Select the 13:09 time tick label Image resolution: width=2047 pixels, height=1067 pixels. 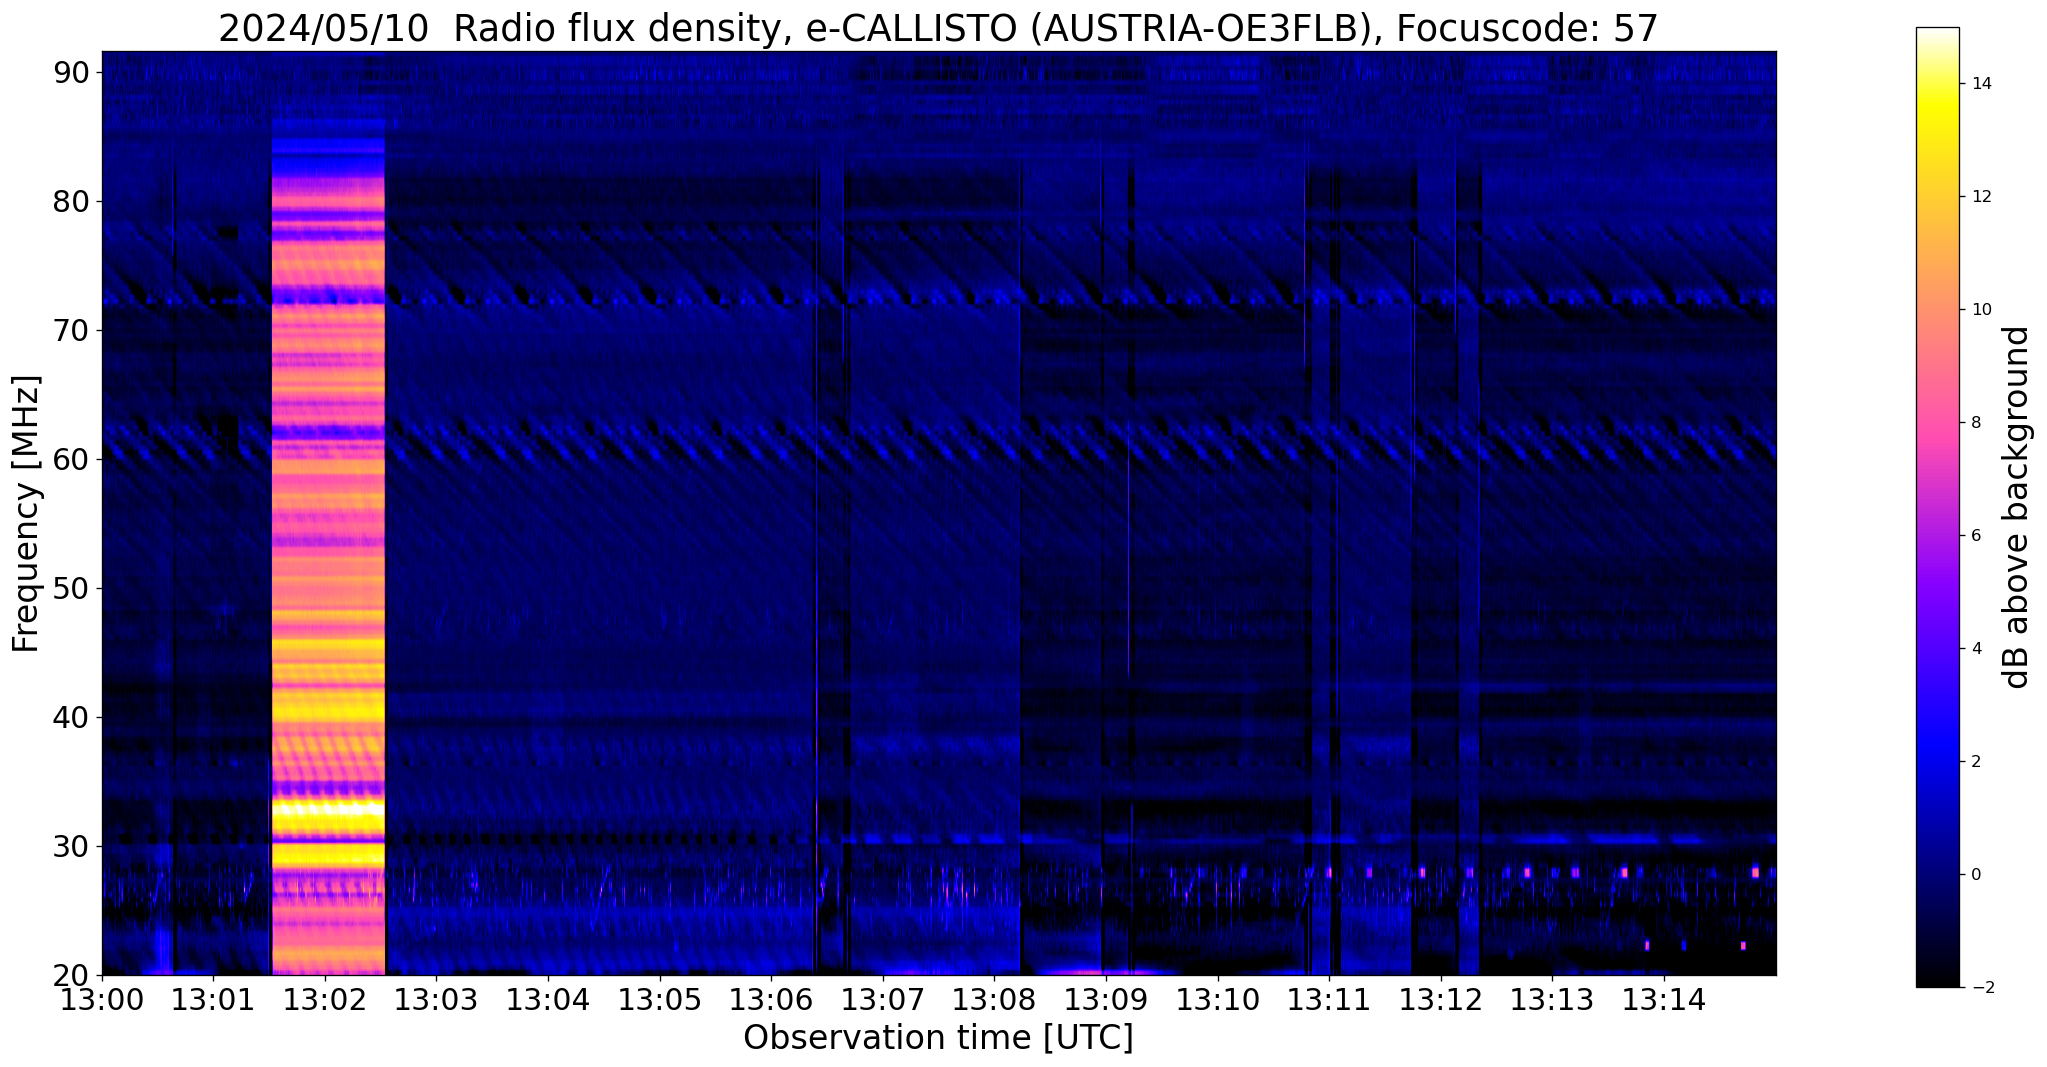(1106, 999)
